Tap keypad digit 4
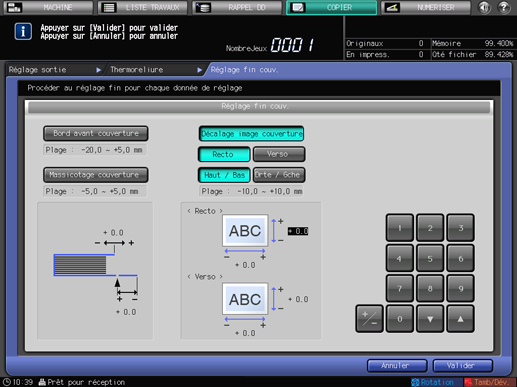 click(400, 258)
